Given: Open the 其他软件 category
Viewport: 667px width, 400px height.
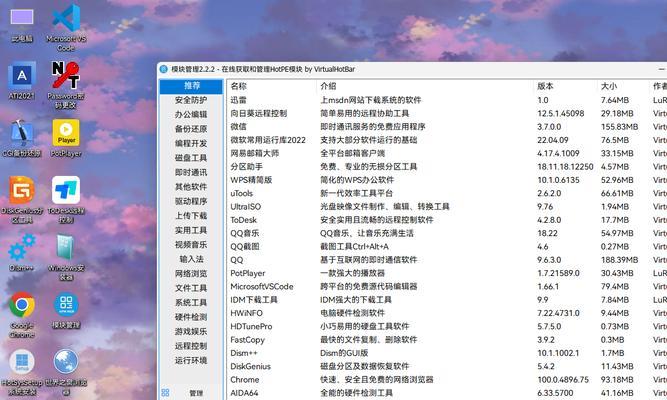Looking at the screenshot, I should 191,187.
